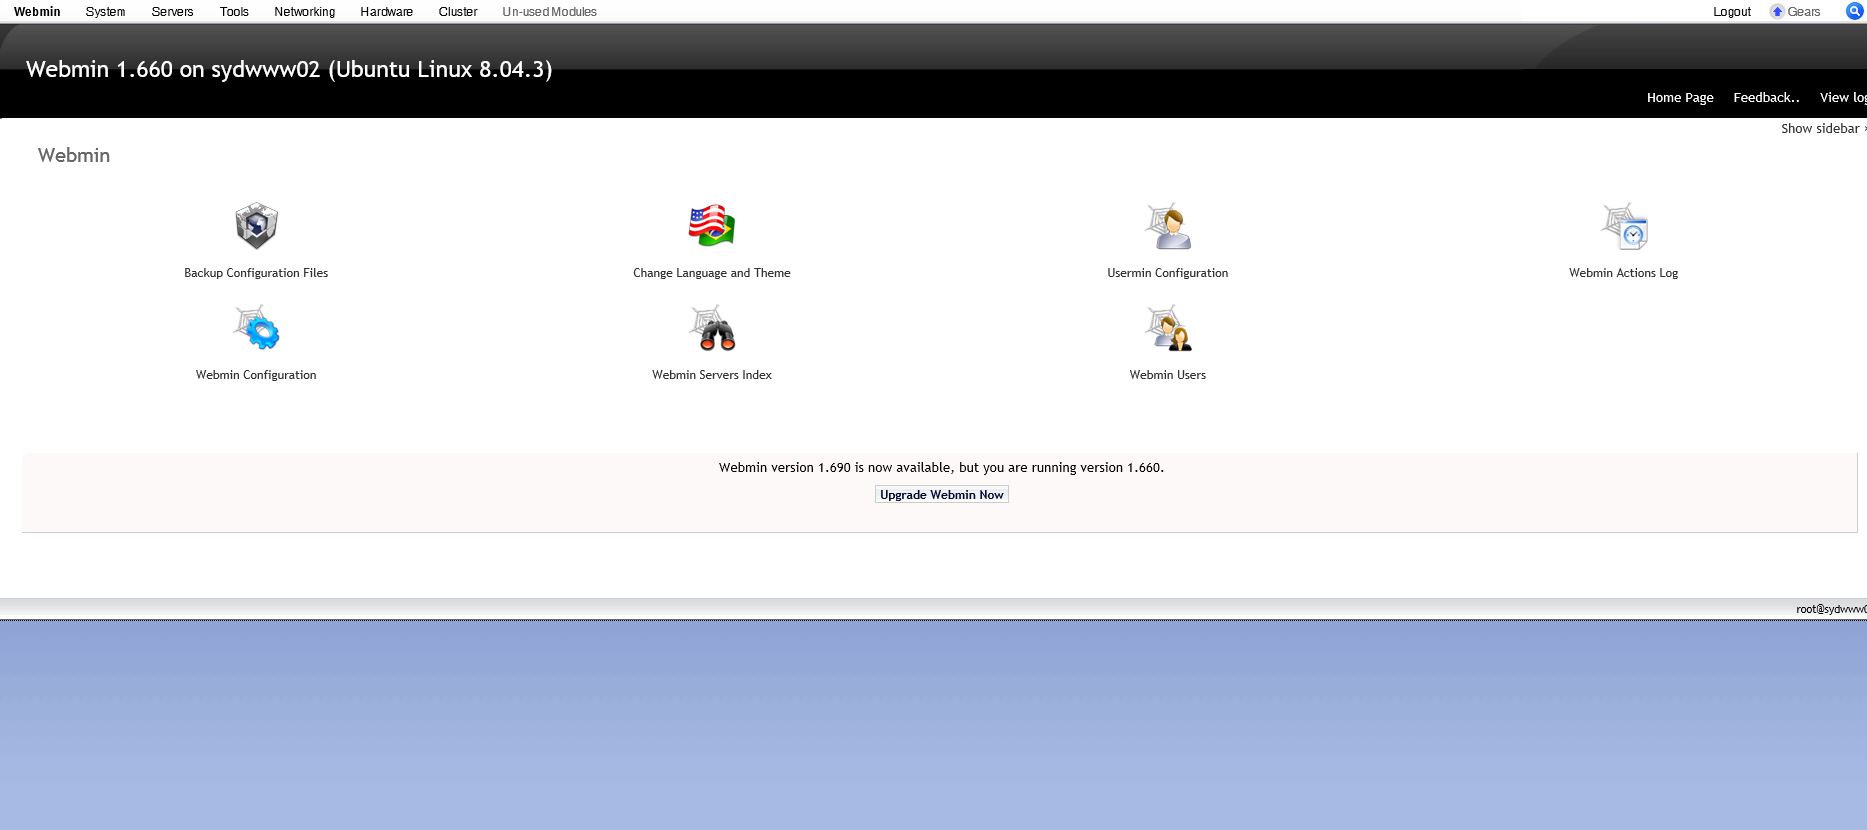Click the Webmin Servers Index binoculars icon

tap(711, 328)
